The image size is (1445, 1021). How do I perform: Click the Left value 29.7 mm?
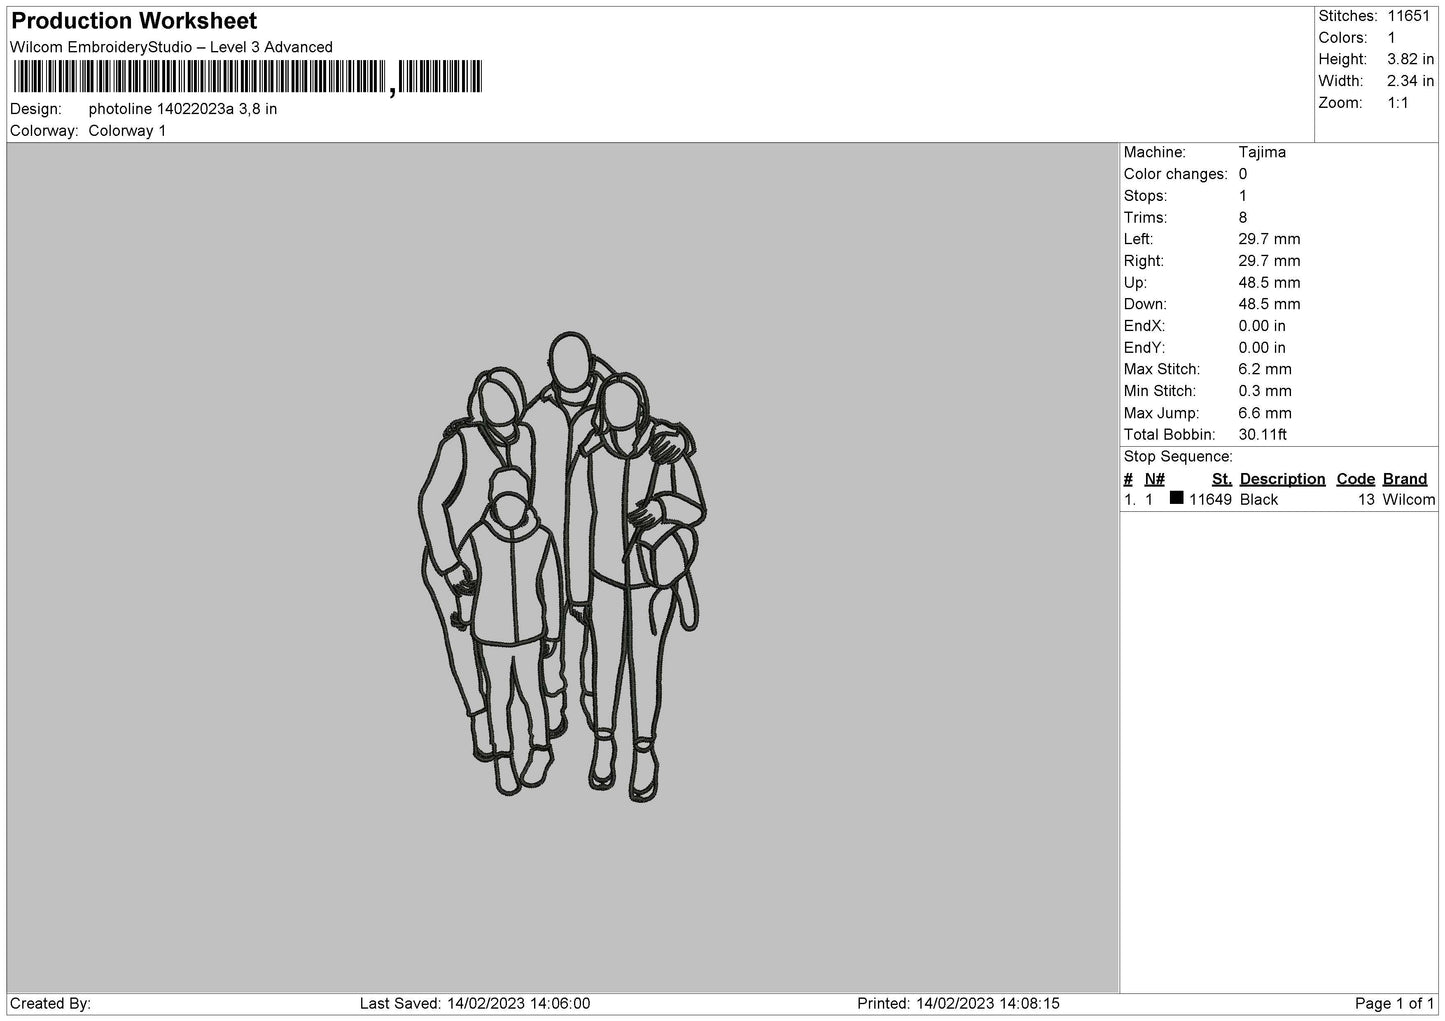(1269, 239)
